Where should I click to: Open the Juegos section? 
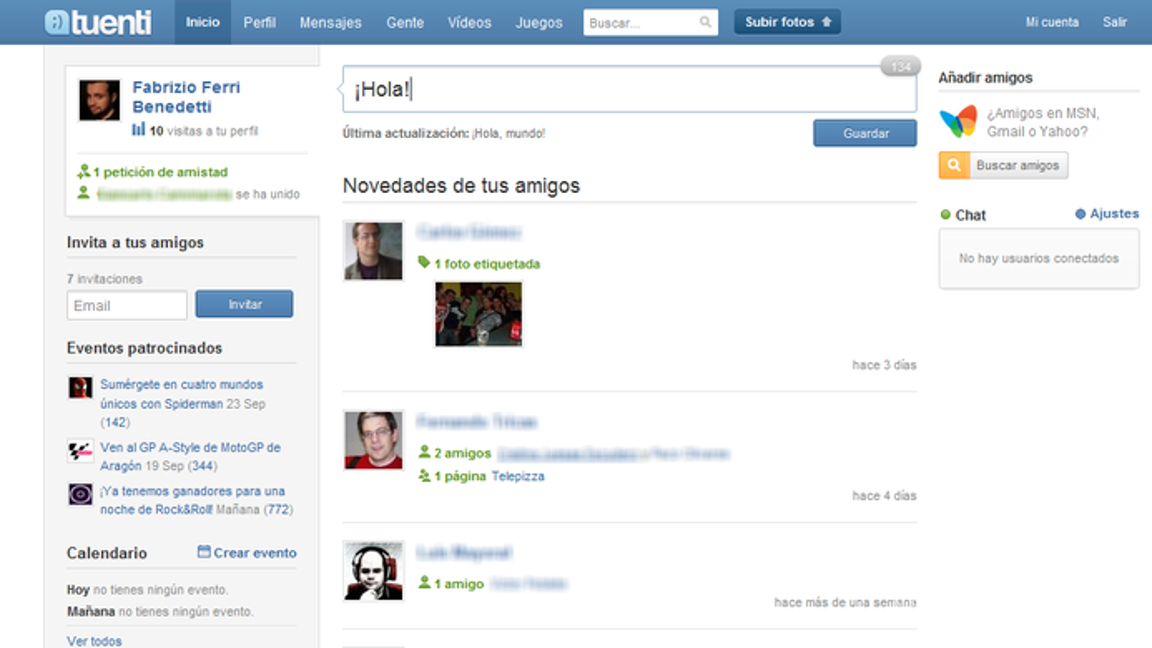538,22
